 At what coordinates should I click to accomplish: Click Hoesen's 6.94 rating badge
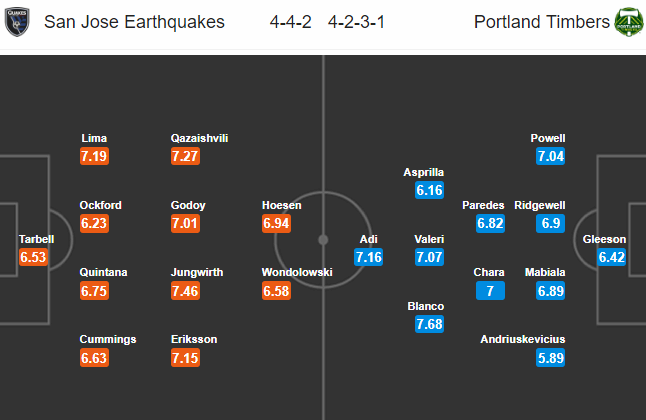(276, 224)
